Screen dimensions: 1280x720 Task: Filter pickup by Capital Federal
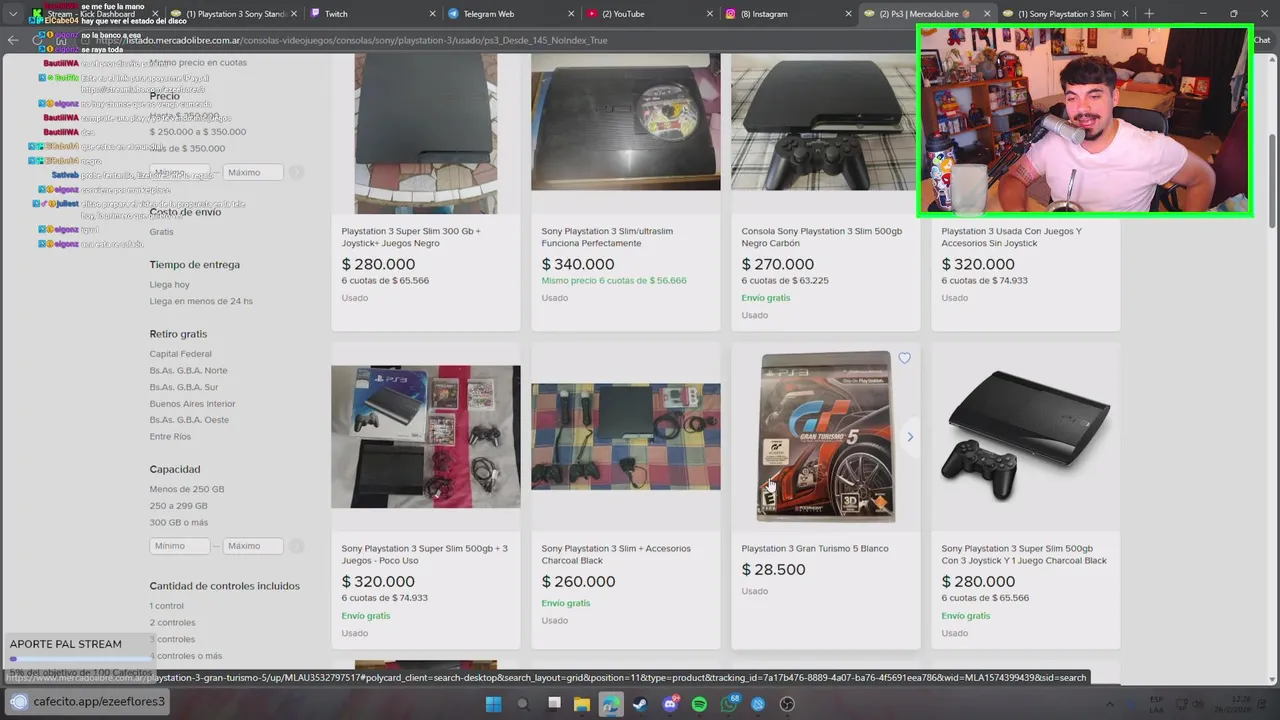[x=180, y=354]
